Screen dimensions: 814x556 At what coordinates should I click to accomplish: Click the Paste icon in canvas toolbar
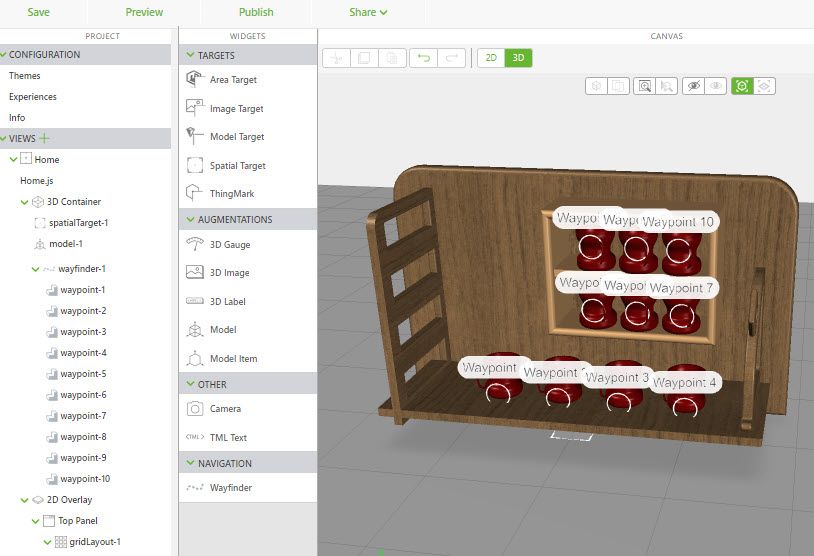click(x=392, y=58)
